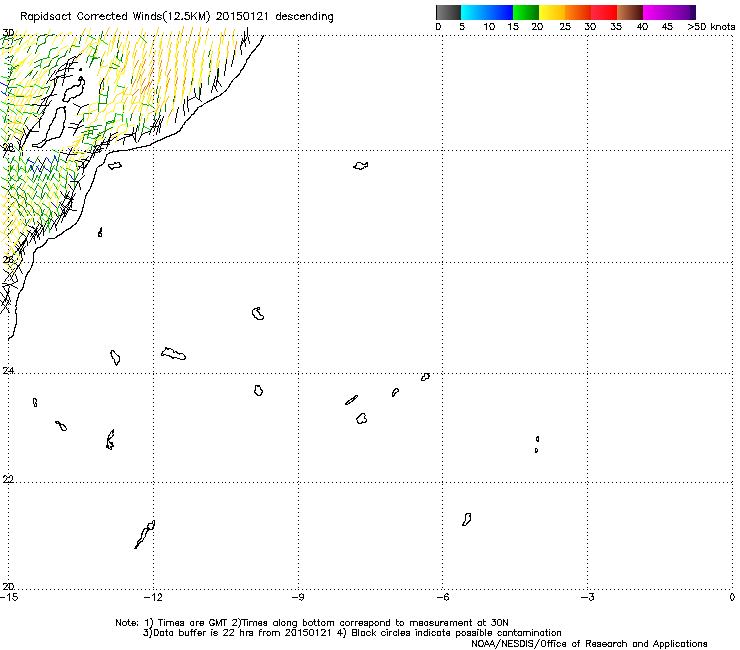This screenshot has width=740, height=650.
Task: Click the dark purple 45-50 knots legend swatch
Action: 682,12
